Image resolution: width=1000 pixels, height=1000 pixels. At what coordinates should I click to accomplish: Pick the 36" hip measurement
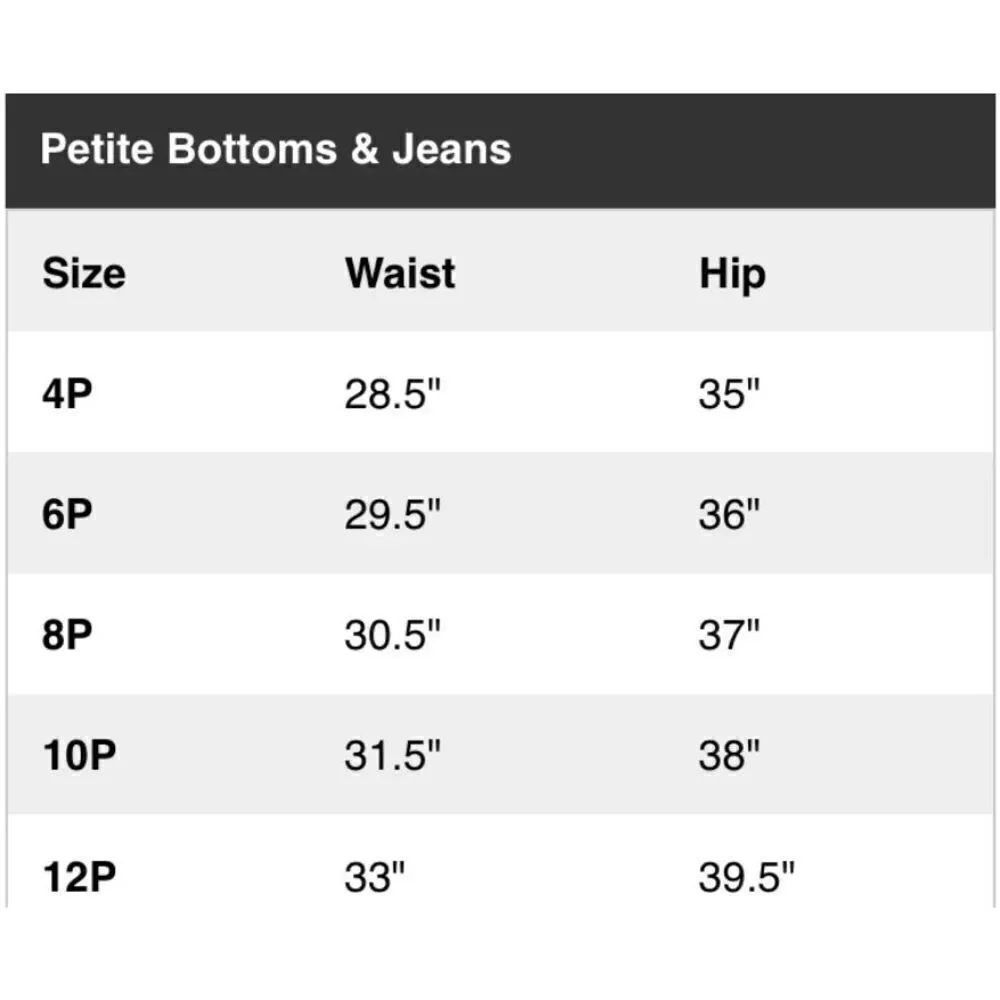(x=730, y=515)
